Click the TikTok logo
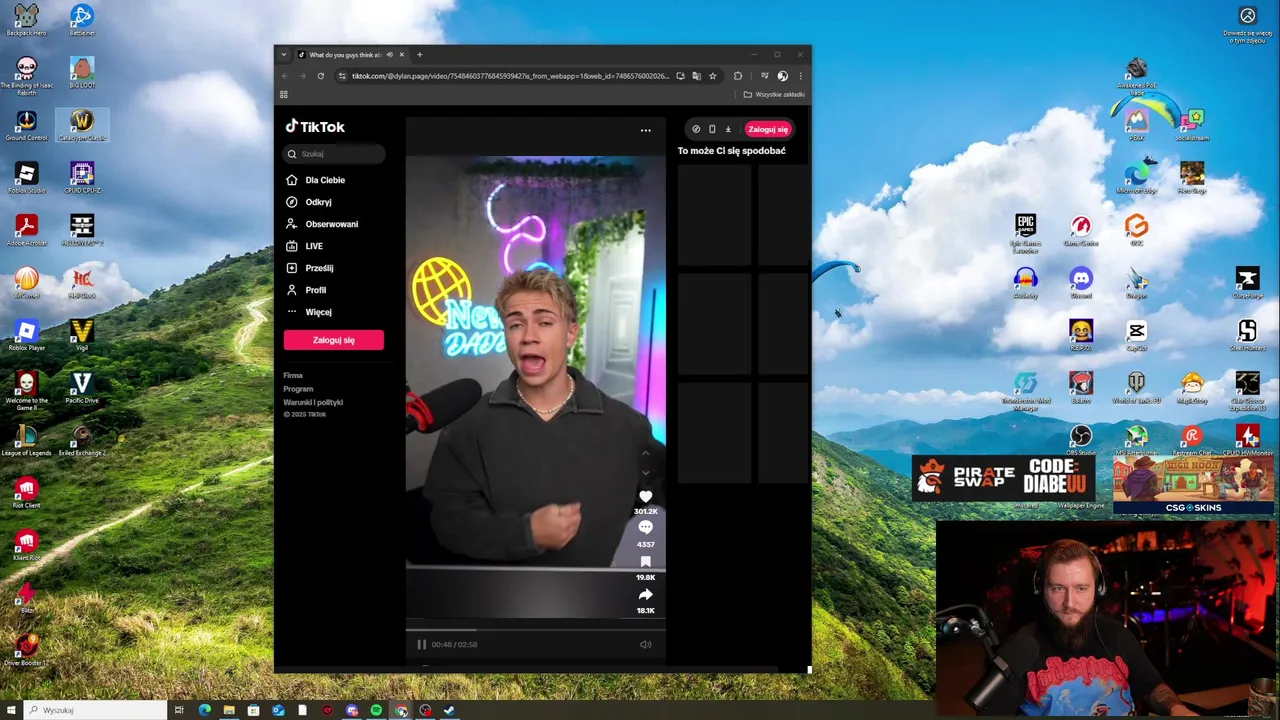1280x720 pixels. [x=315, y=127]
